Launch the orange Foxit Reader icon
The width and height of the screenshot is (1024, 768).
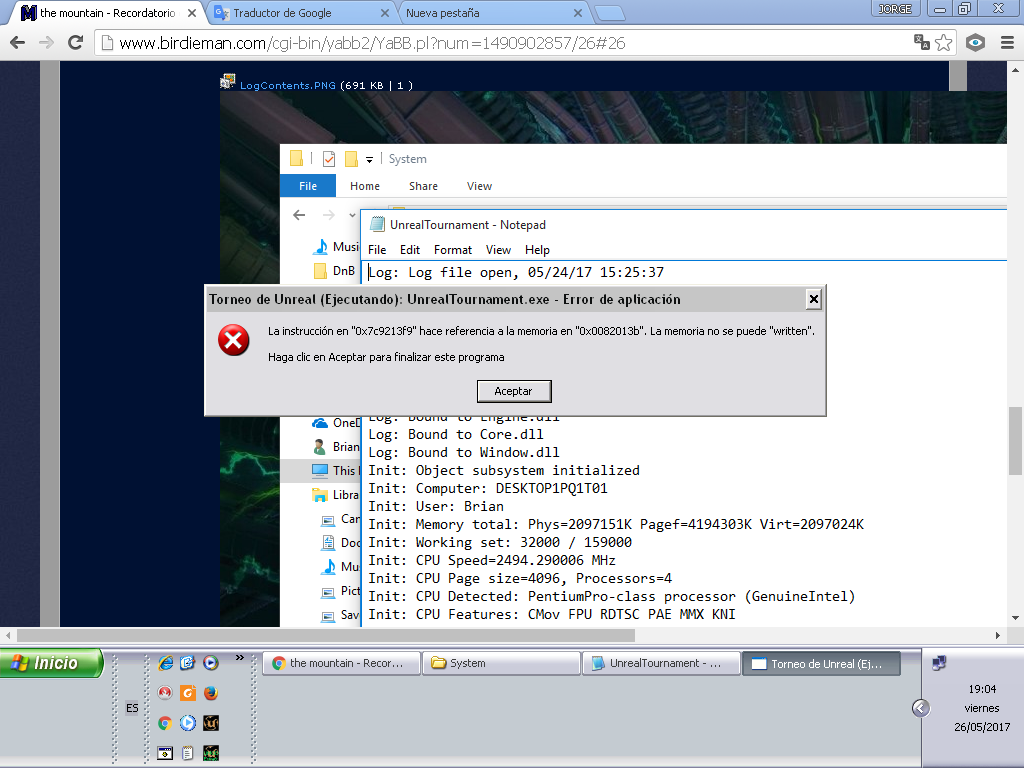pos(187,692)
